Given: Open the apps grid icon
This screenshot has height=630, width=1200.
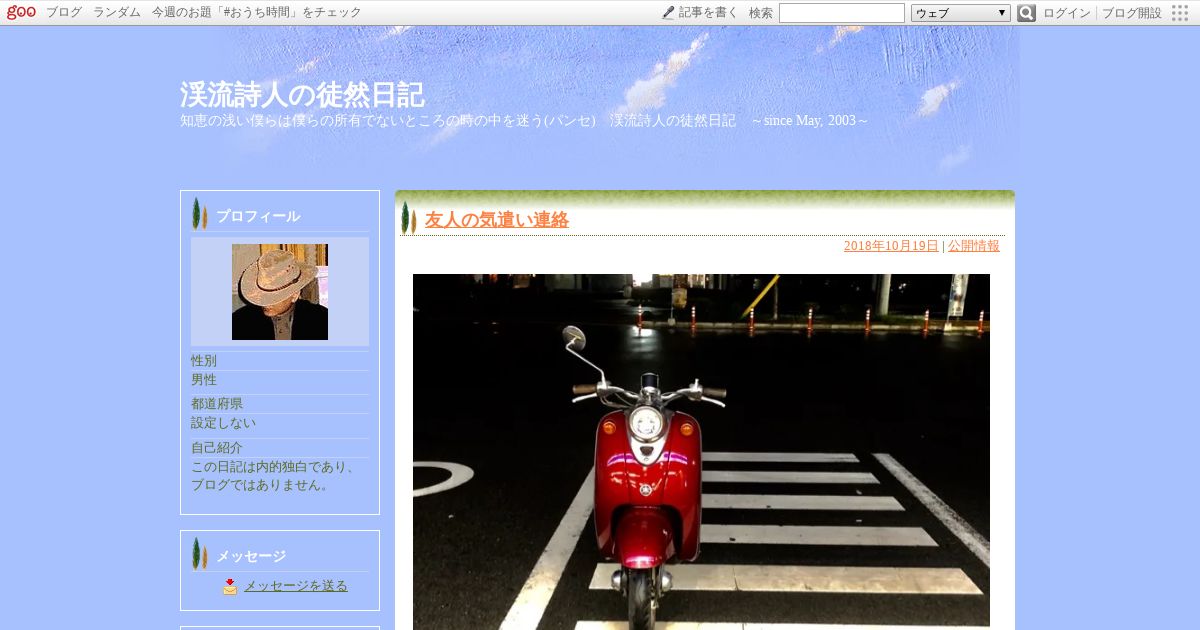Looking at the screenshot, I should pyautogui.click(x=1180, y=13).
